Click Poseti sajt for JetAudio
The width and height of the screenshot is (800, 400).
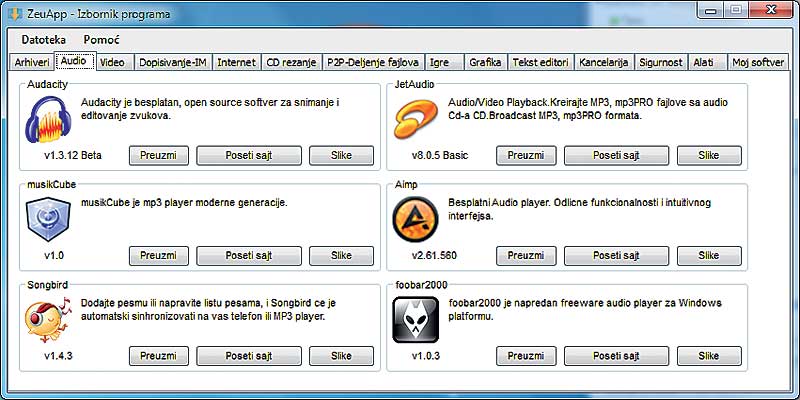(x=616, y=155)
